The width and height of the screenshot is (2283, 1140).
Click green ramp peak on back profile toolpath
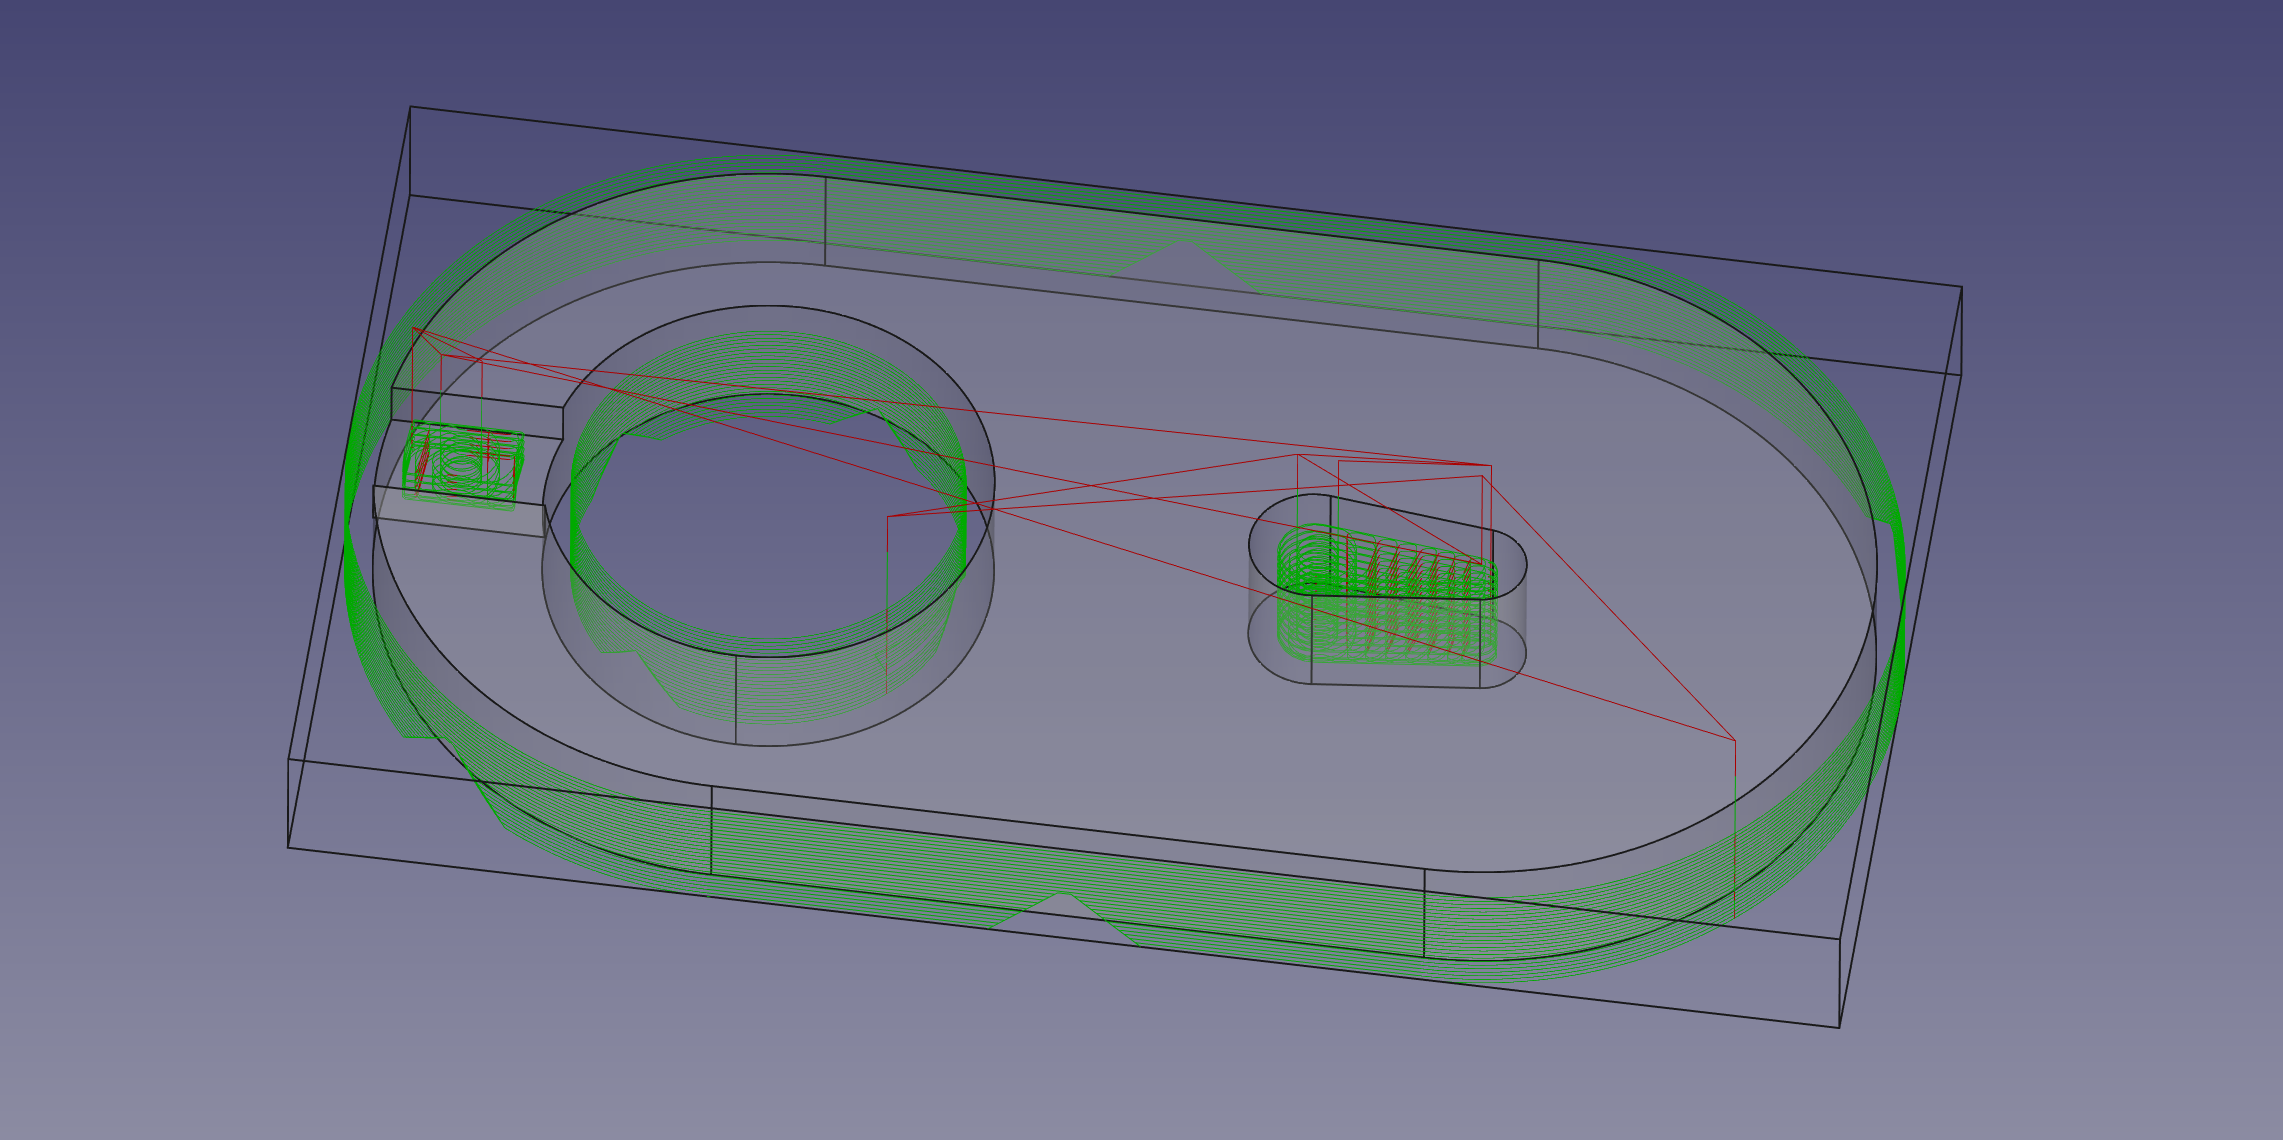pyautogui.click(x=1185, y=241)
